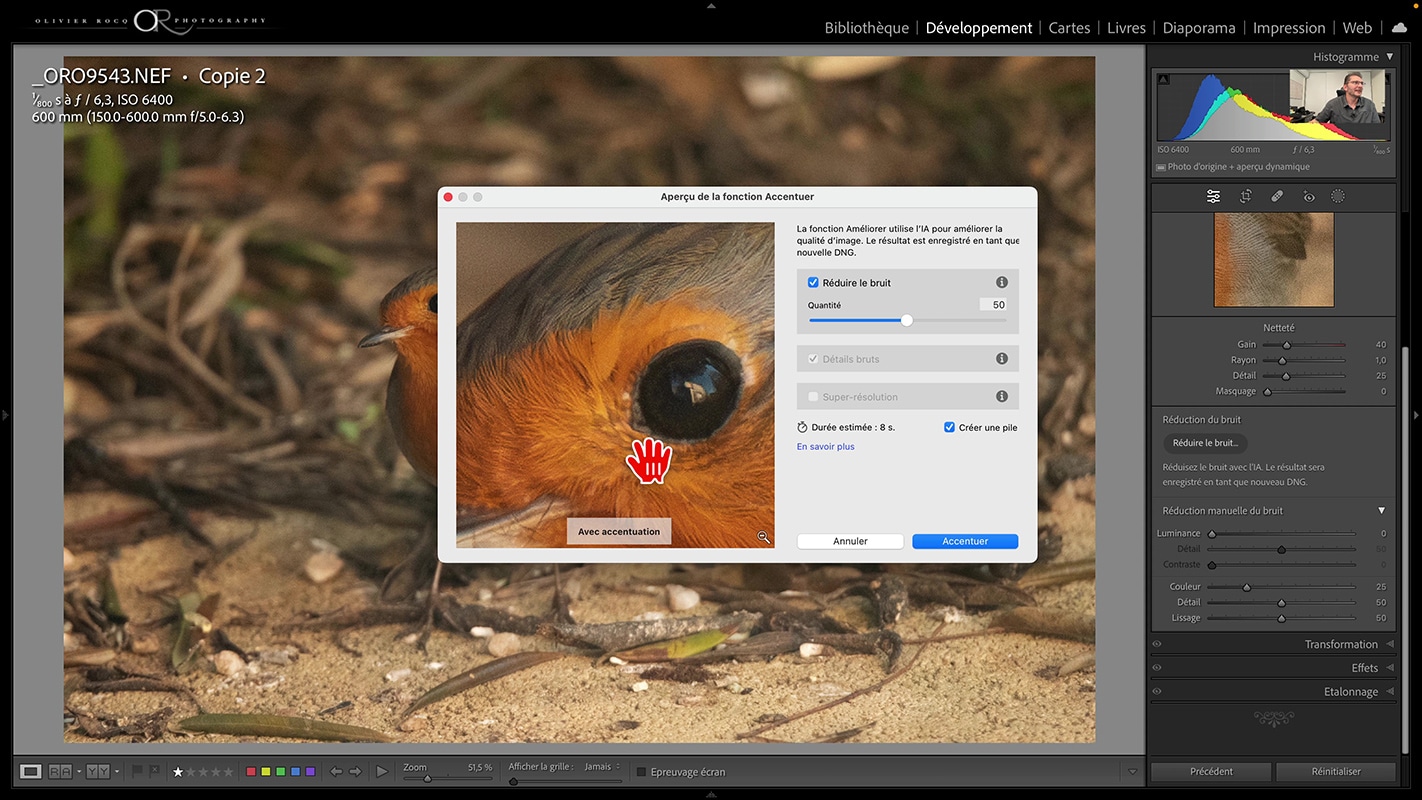
Task: Click the Accentuer button
Action: point(965,541)
